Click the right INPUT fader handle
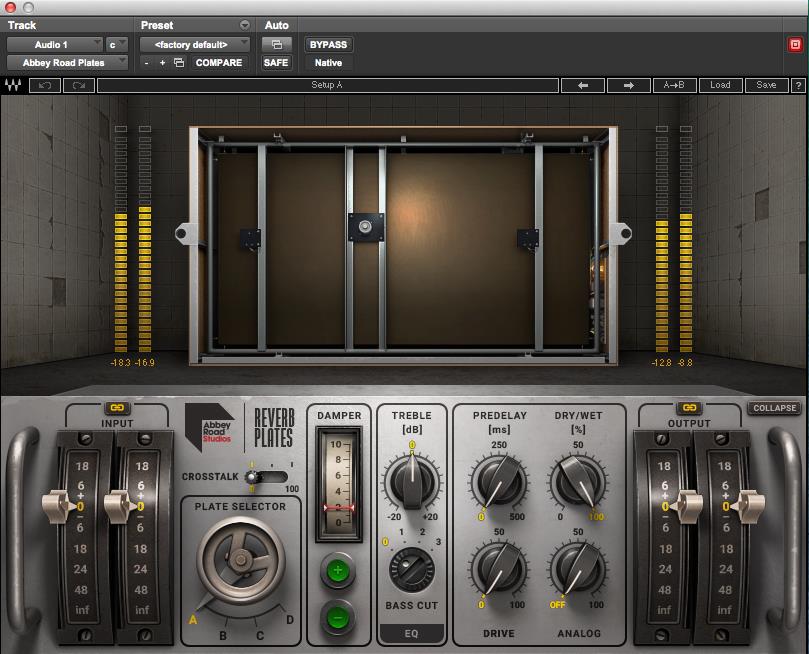809x654 pixels. click(119, 506)
